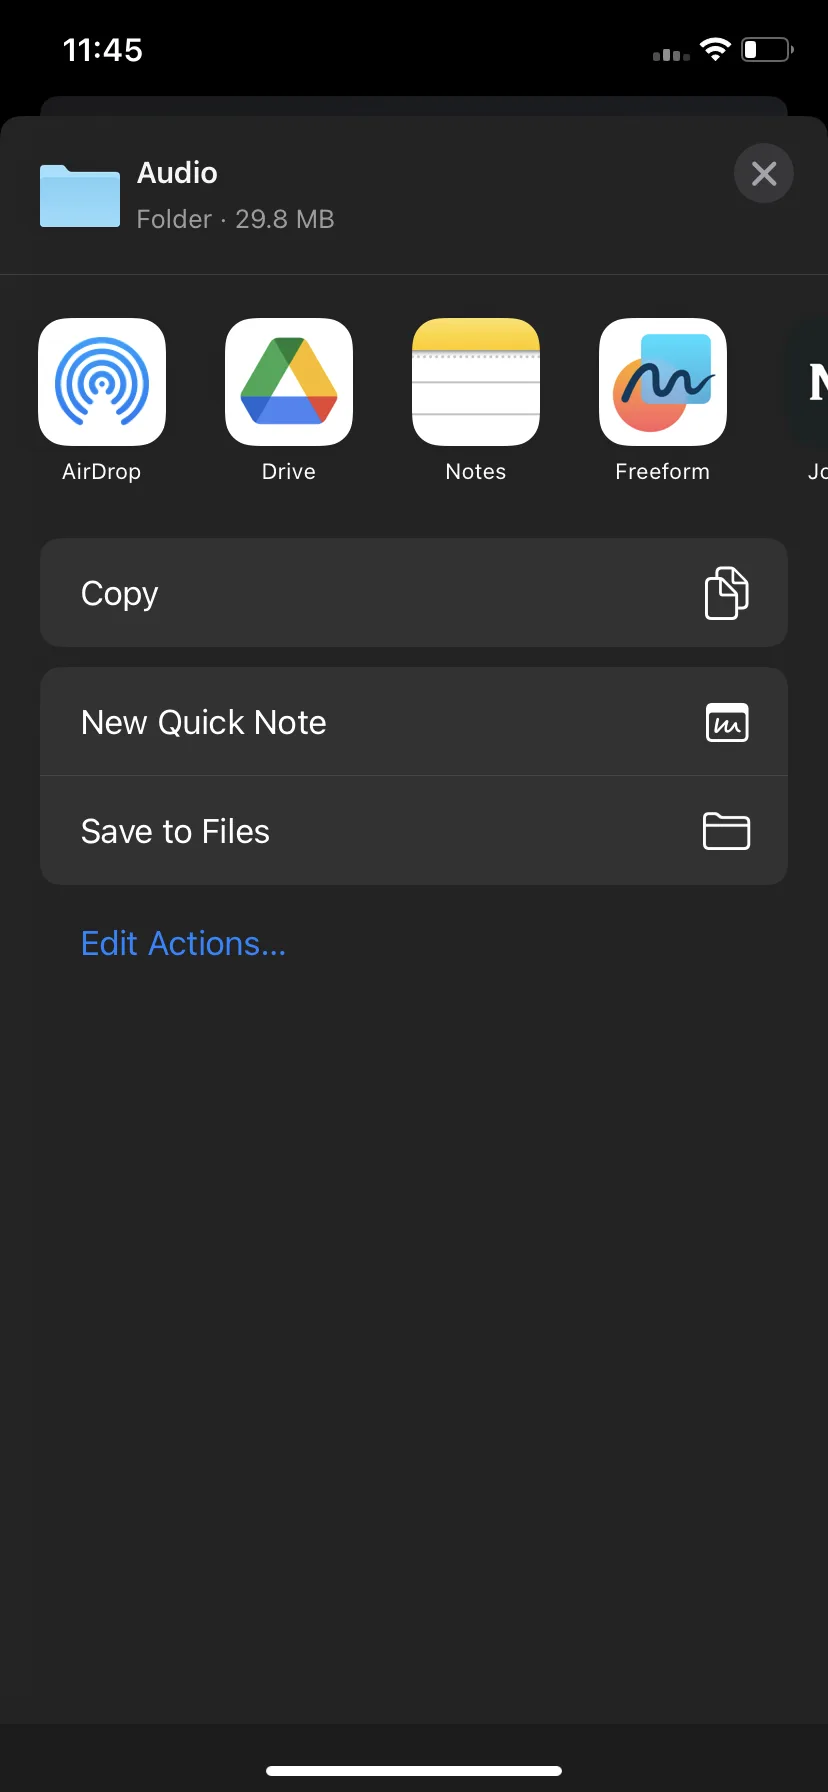This screenshot has height=1792, width=828.
Task: Tap the Wi-Fi status icon
Action: (715, 49)
